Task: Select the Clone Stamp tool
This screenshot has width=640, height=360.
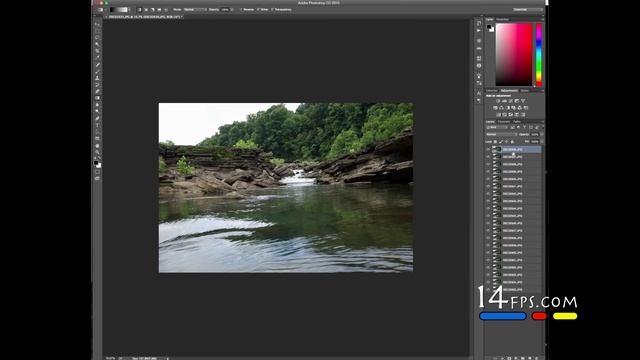Action: (x=97, y=78)
